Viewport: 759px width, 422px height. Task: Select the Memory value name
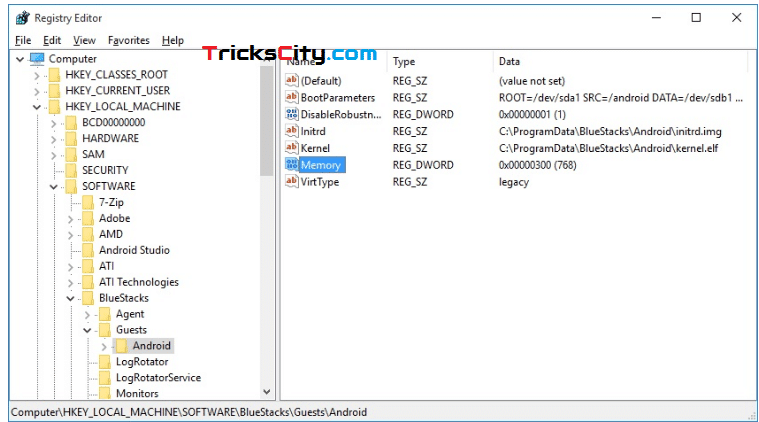[321, 165]
